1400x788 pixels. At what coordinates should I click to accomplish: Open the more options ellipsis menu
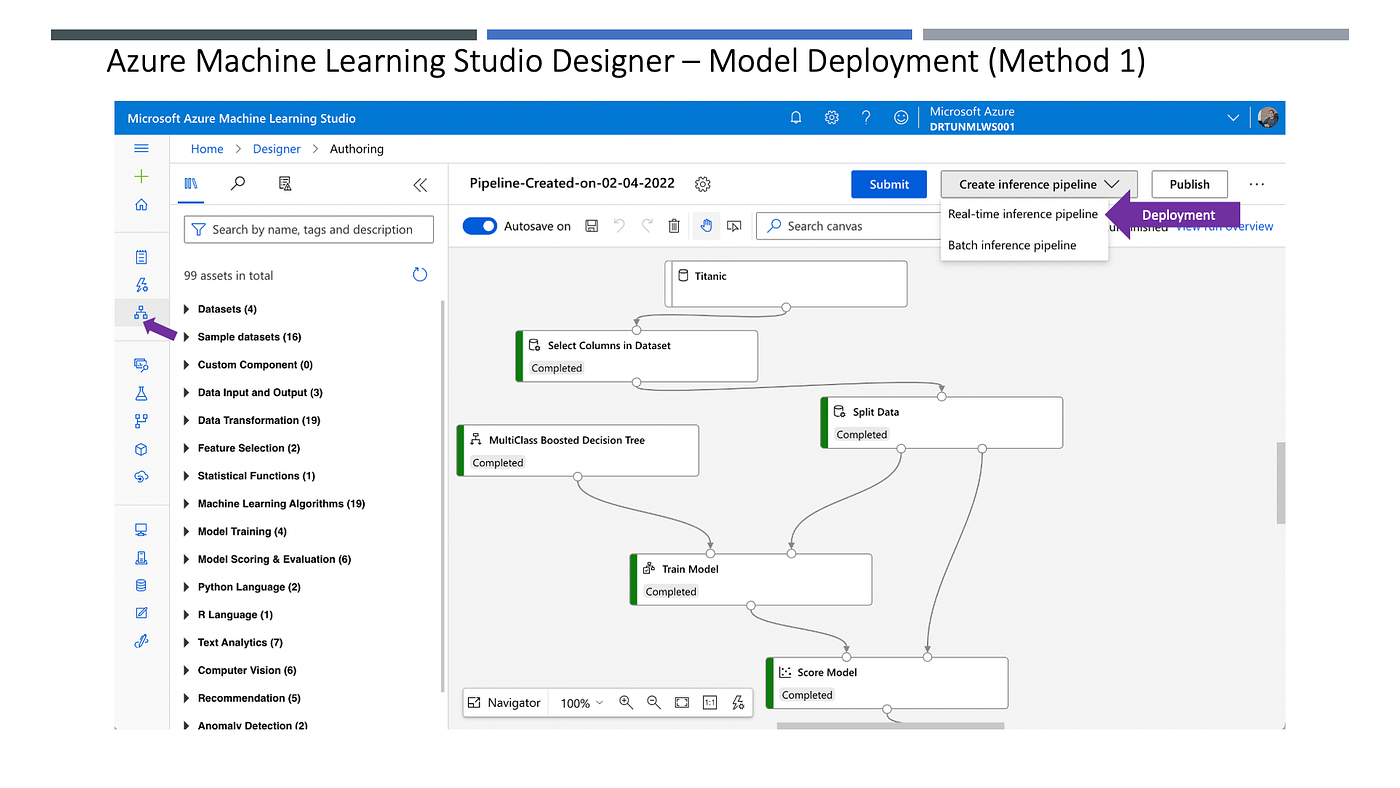[x=1257, y=184]
